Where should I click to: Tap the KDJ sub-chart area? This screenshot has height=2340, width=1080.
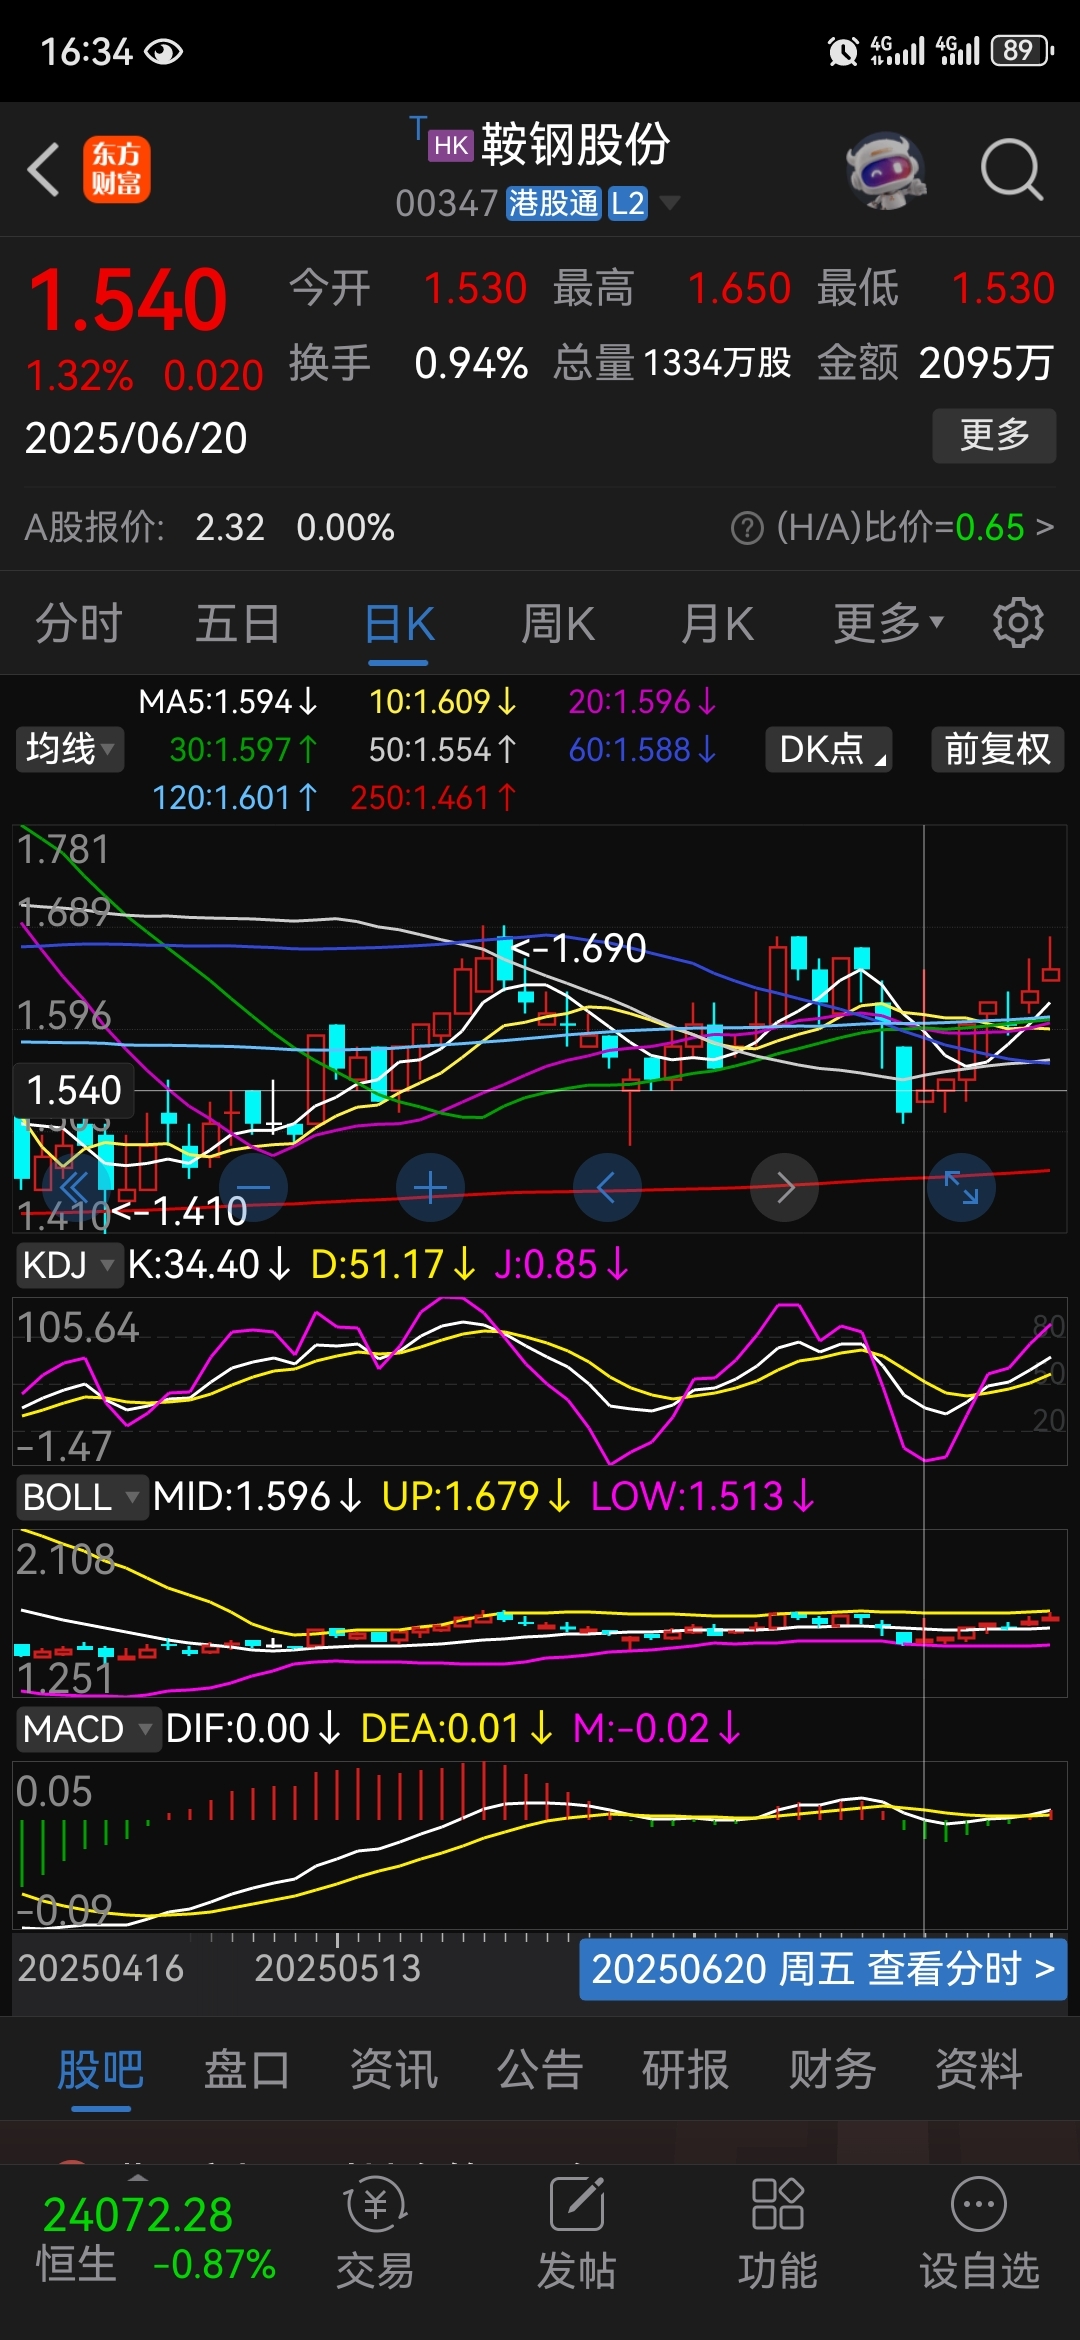tap(540, 1380)
